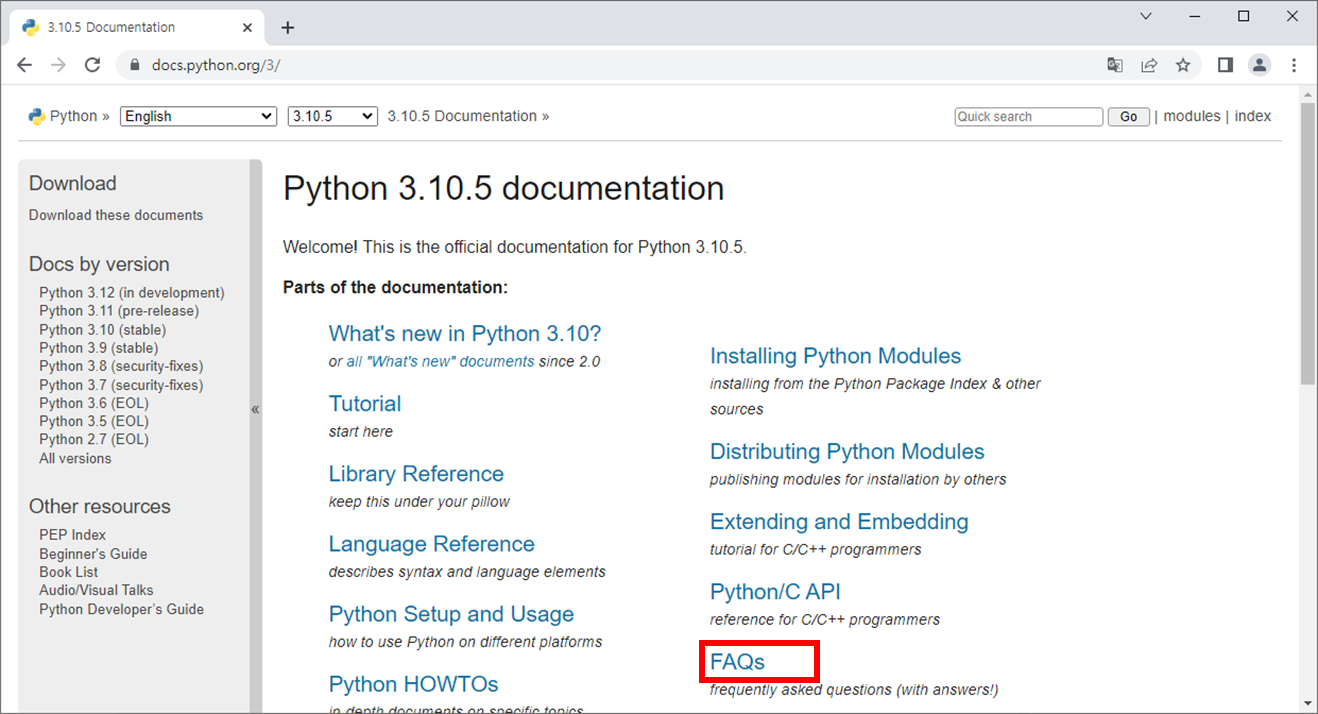The width and height of the screenshot is (1318, 714).
Task: Open Chrome three-dot menu
Action: tap(1294, 65)
